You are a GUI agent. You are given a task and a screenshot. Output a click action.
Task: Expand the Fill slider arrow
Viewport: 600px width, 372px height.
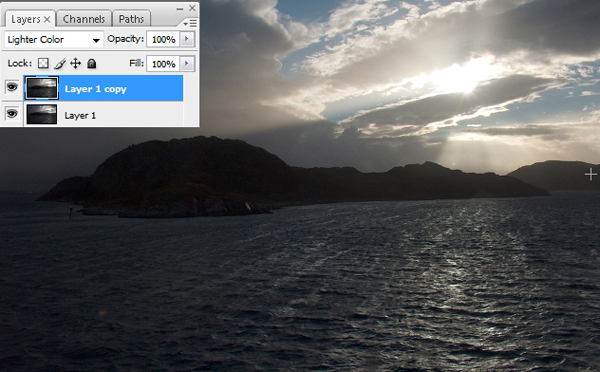point(187,64)
